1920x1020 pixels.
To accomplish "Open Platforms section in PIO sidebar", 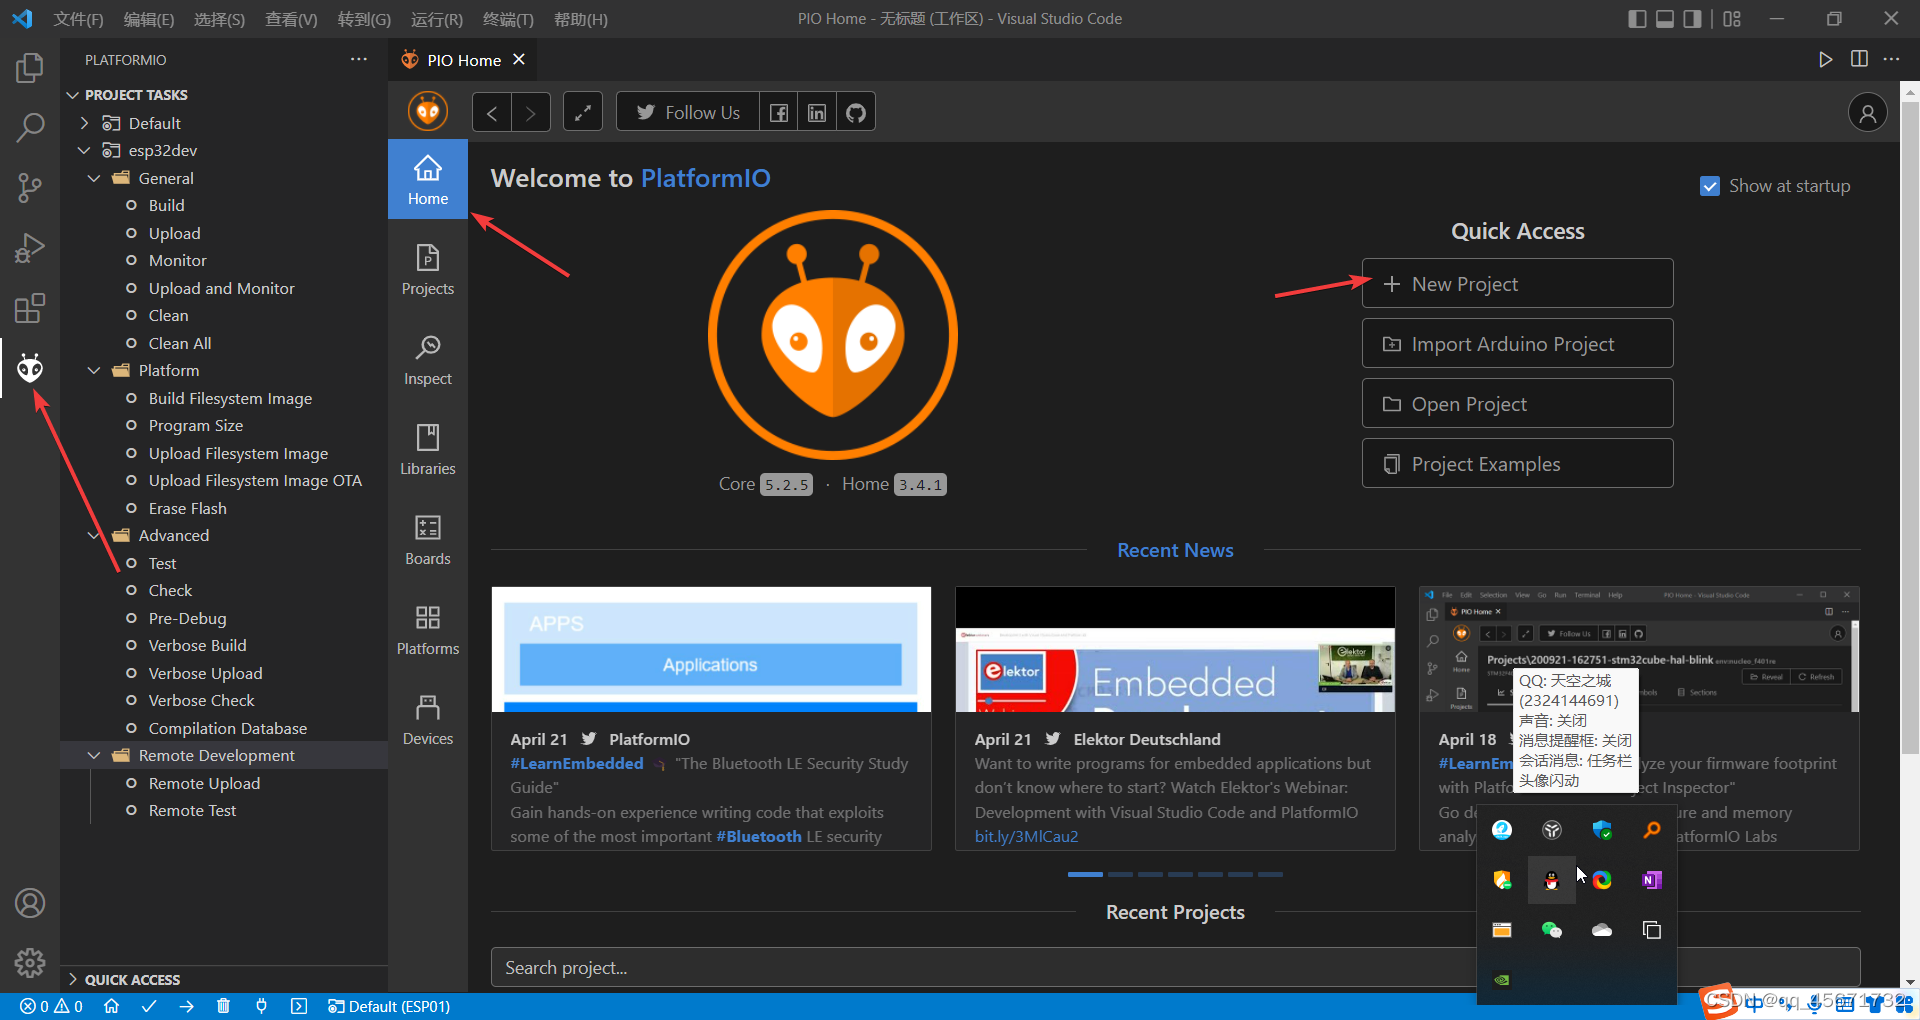I will 428,630.
